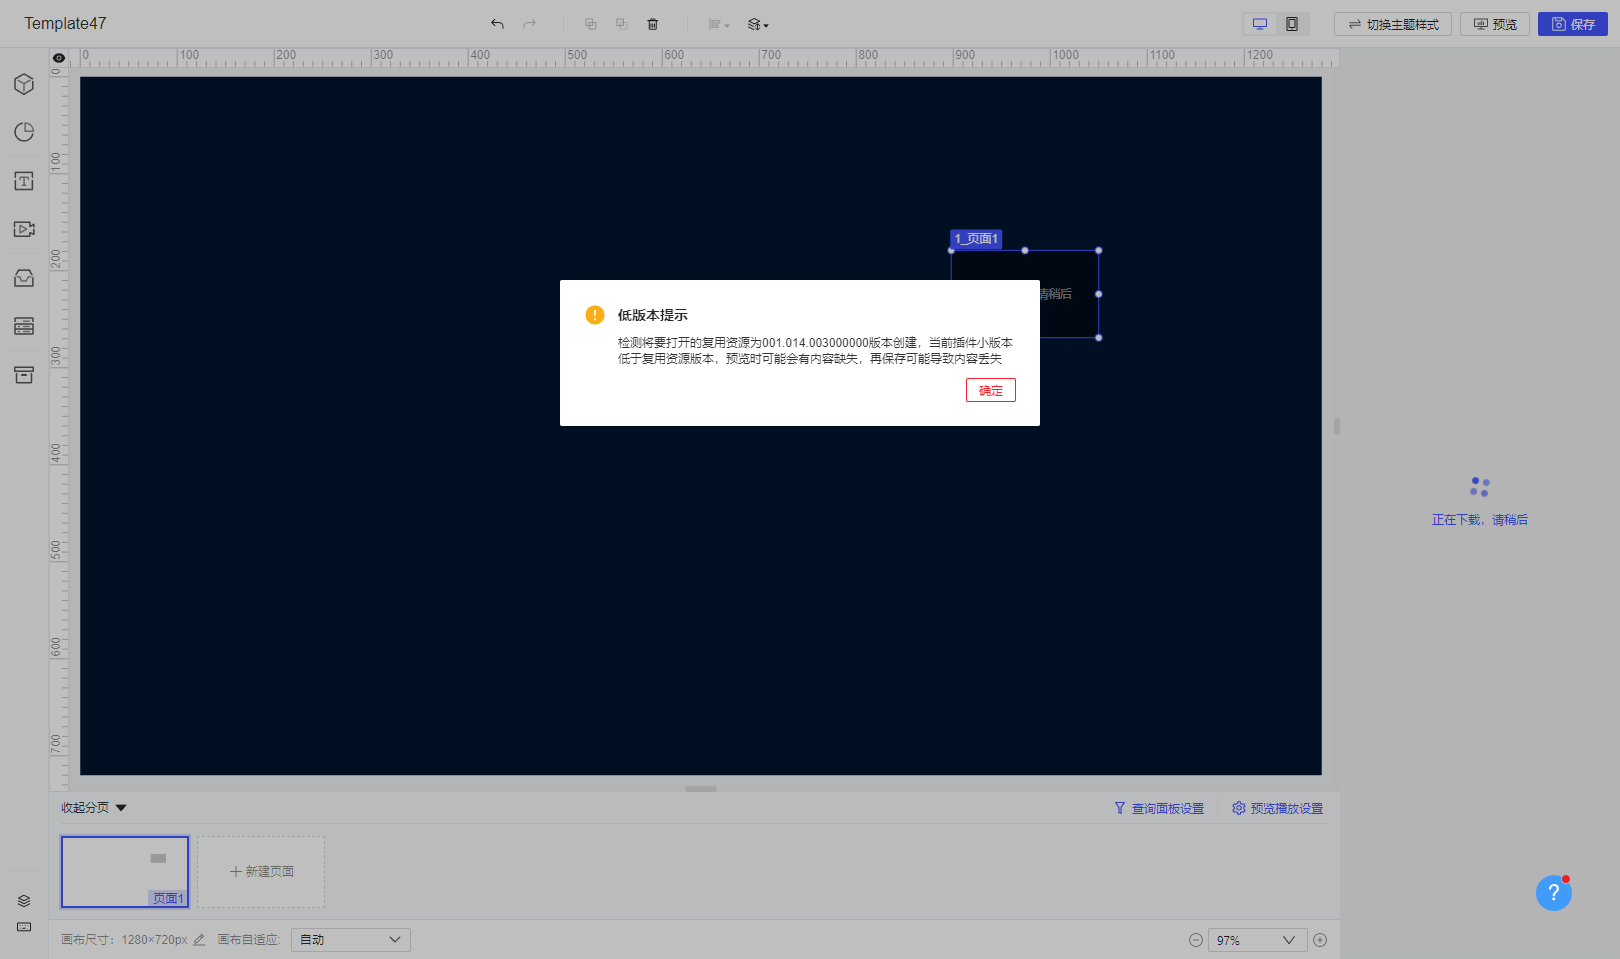Click 新建页面 to add a page
This screenshot has height=959, width=1620.
(x=261, y=872)
